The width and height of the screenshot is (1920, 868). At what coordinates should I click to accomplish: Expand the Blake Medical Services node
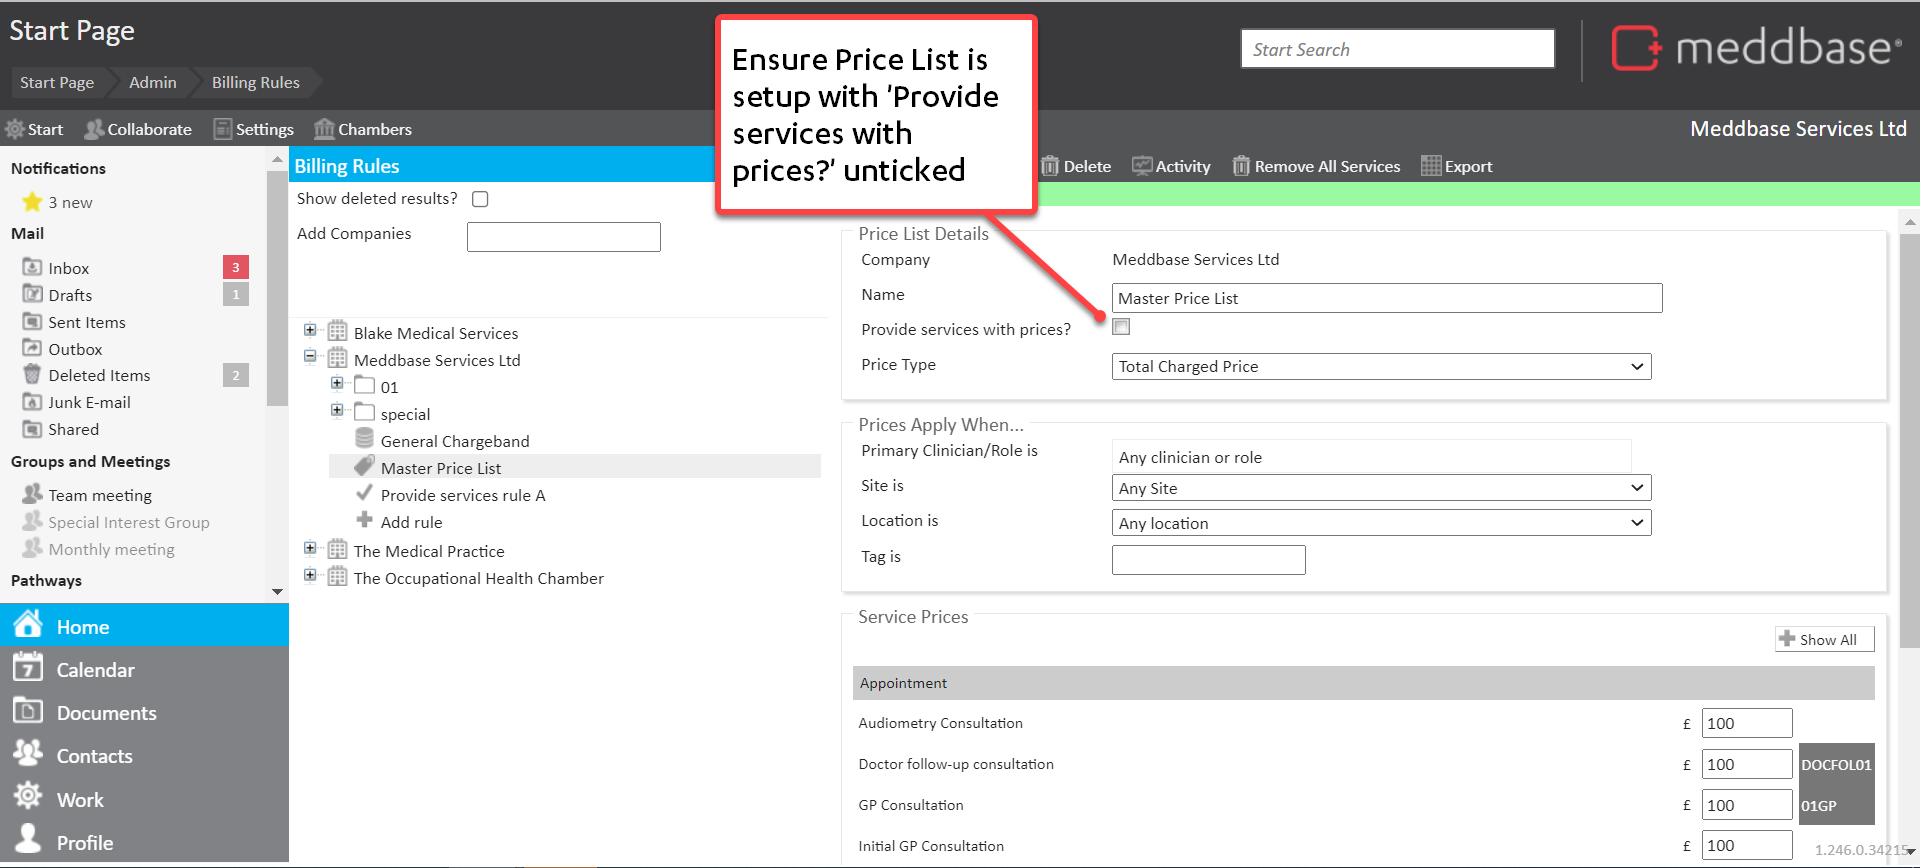[x=310, y=330]
